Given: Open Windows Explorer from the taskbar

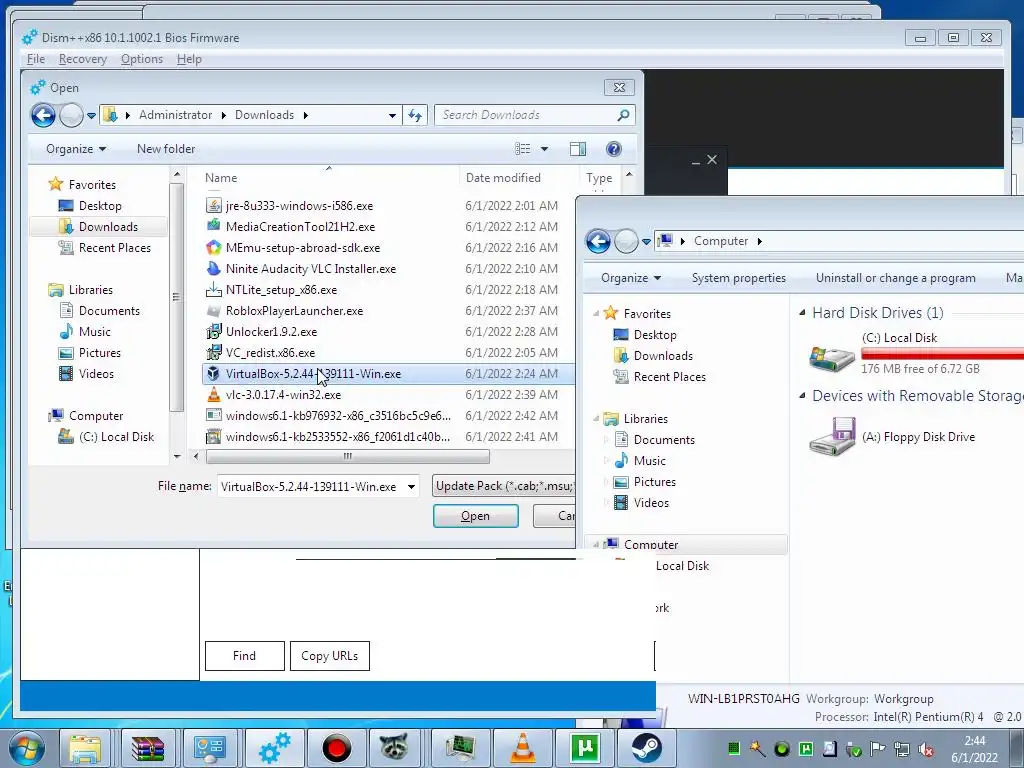Looking at the screenshot, I should (86, 749).
